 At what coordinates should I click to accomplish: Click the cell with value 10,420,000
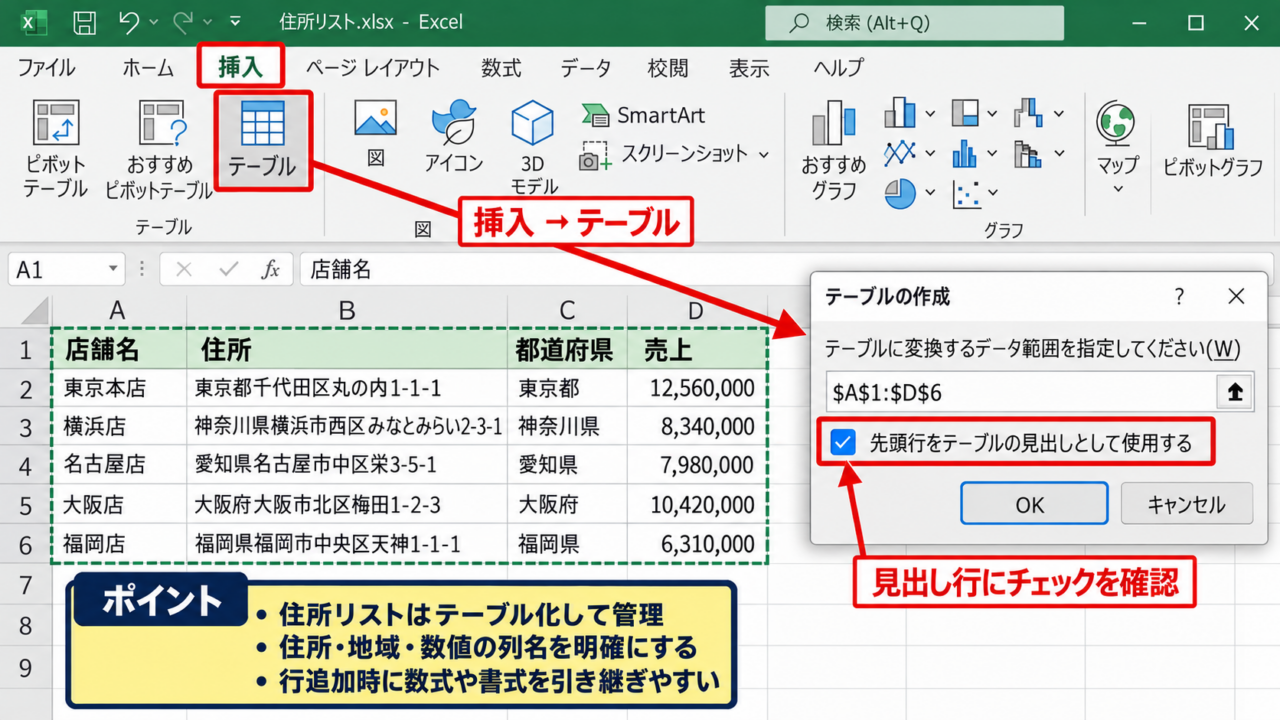point(697,505)
